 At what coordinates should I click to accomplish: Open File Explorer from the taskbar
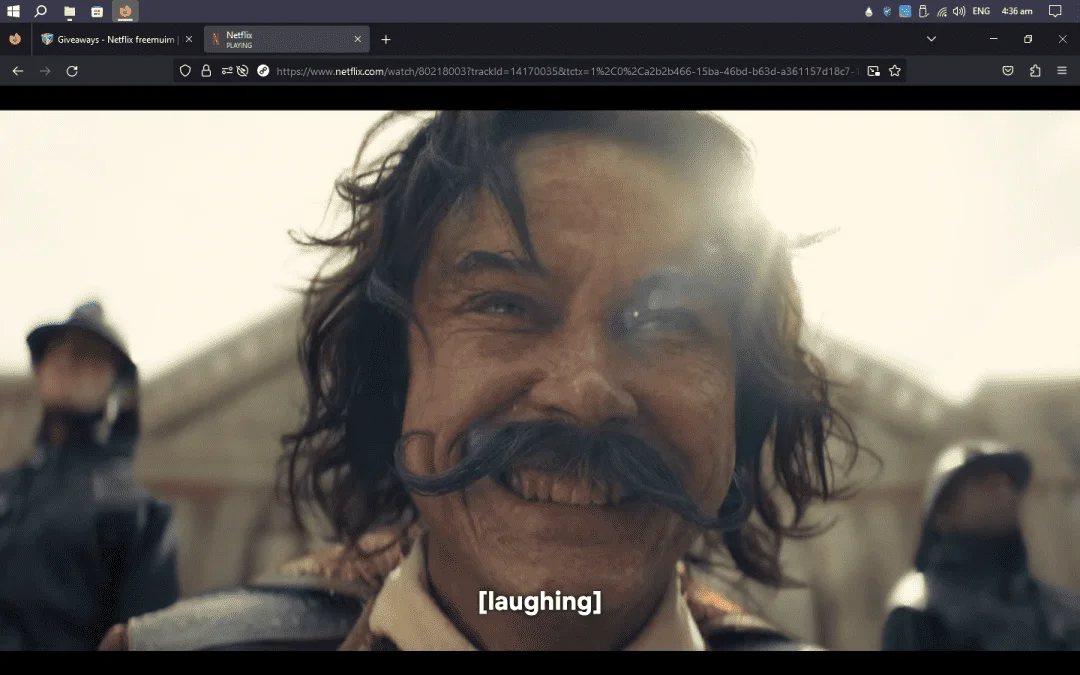(70, 11)
